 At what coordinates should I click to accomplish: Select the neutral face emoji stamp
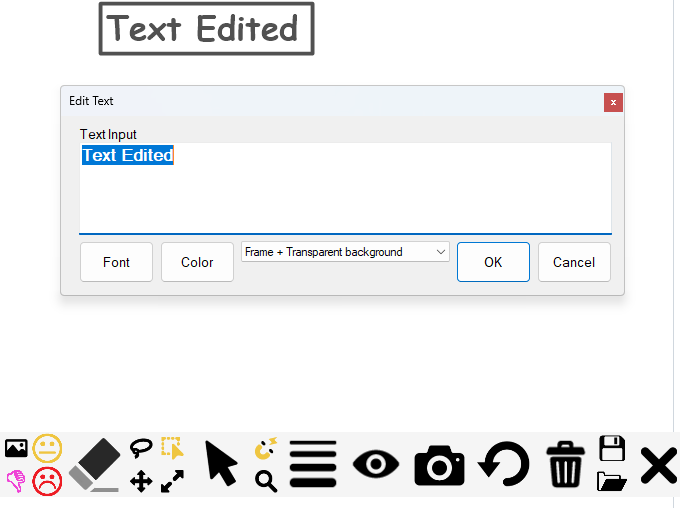tap(47, 448)
